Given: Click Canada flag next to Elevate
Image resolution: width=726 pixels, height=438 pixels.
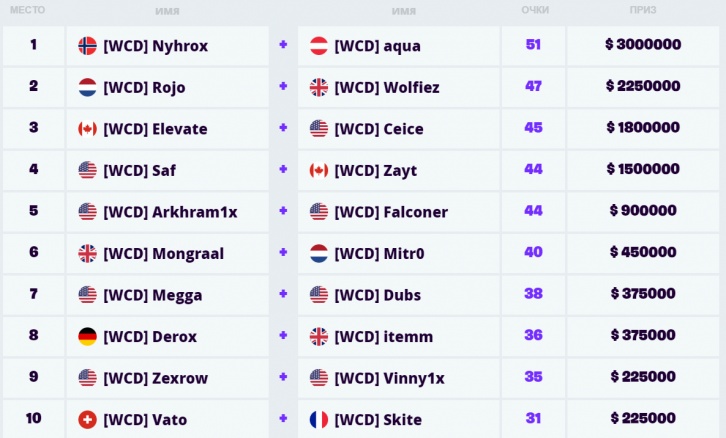Looking at the screenshot, I should click(x=88, y=129).
